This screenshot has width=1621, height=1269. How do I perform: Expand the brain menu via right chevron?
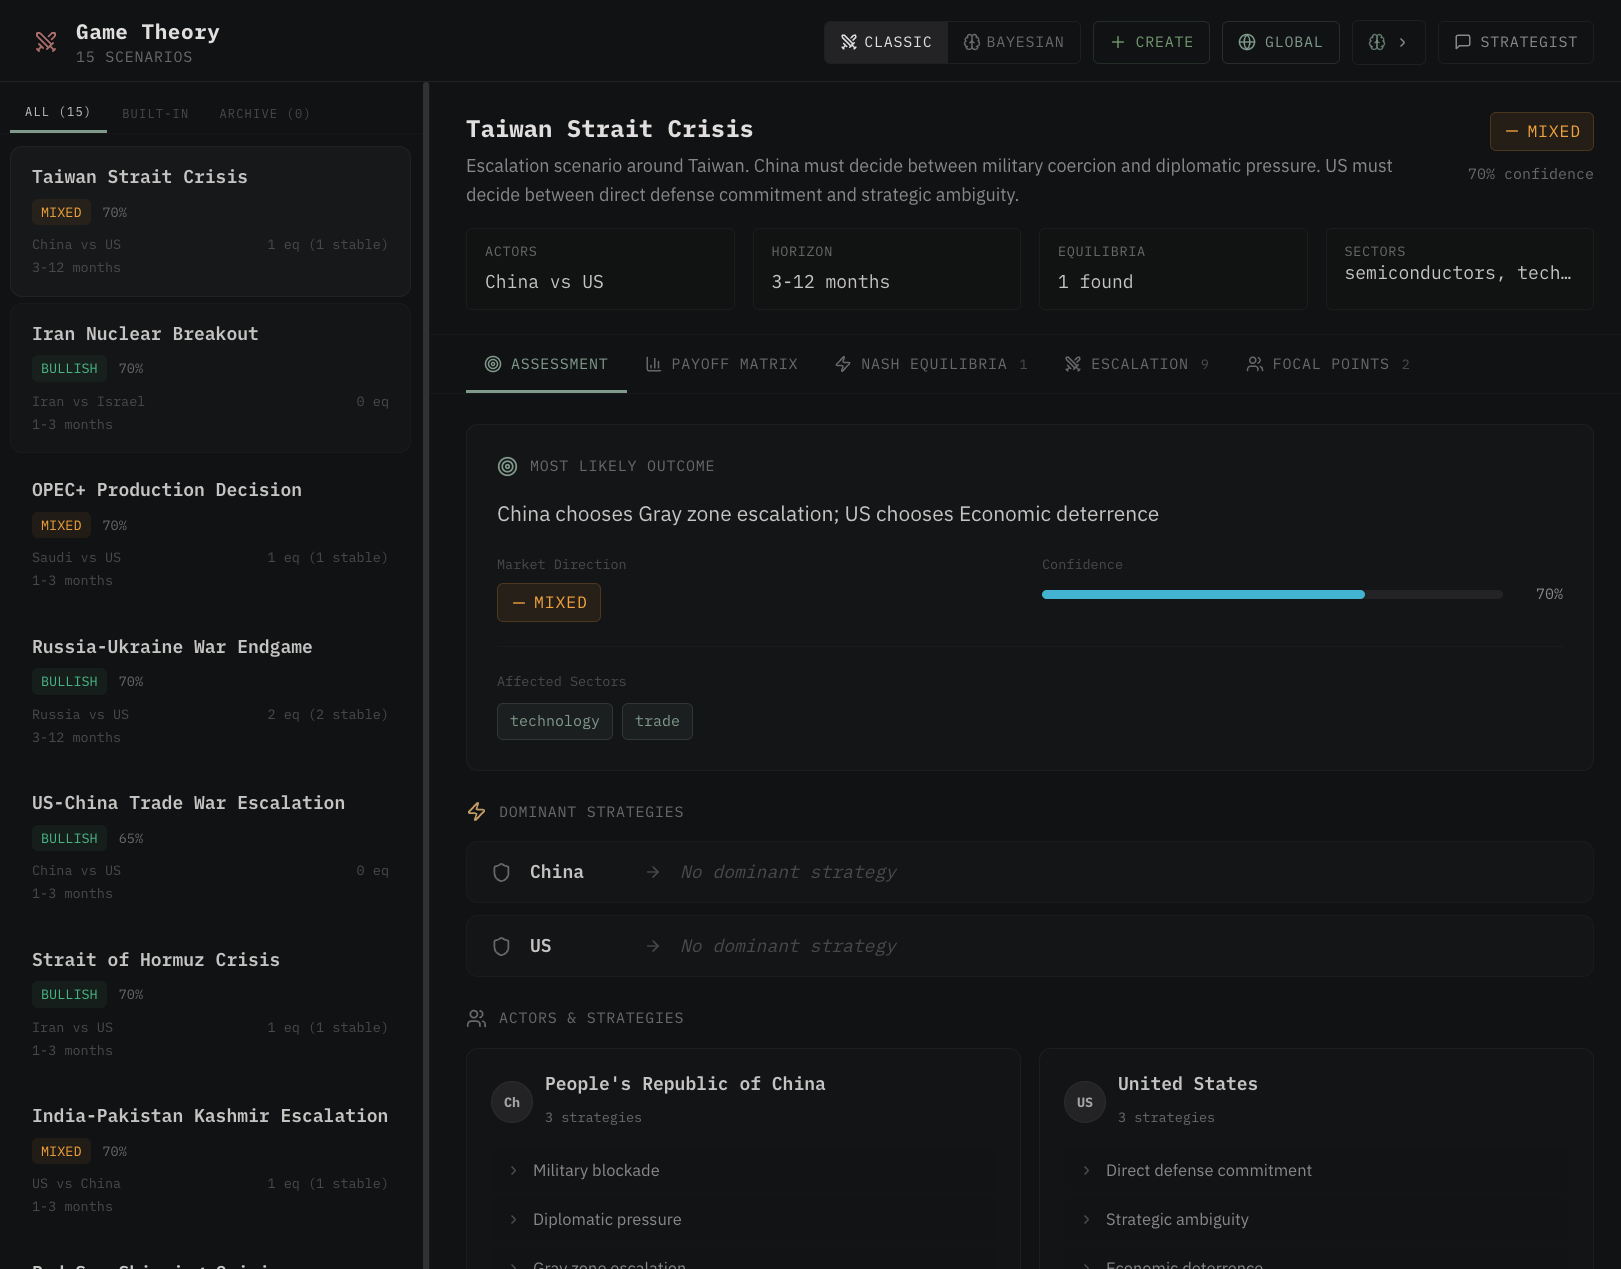[x=1402, y=42]
